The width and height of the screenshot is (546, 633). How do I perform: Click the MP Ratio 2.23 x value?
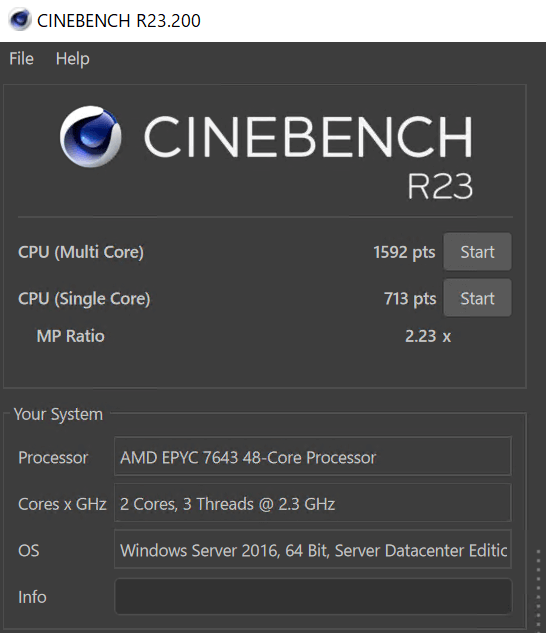(x=428, y=336)
